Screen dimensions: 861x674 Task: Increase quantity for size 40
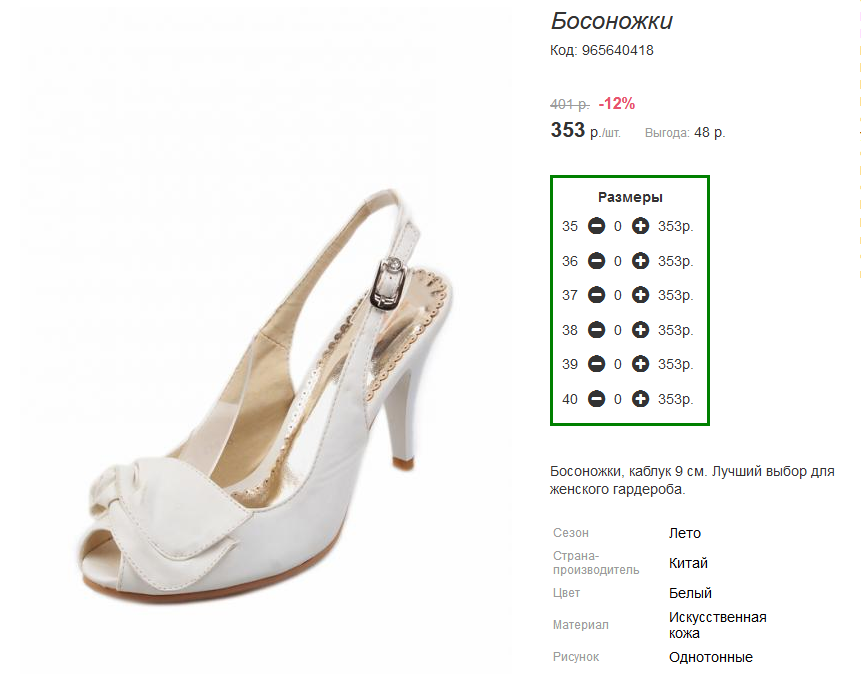(640, 399)
